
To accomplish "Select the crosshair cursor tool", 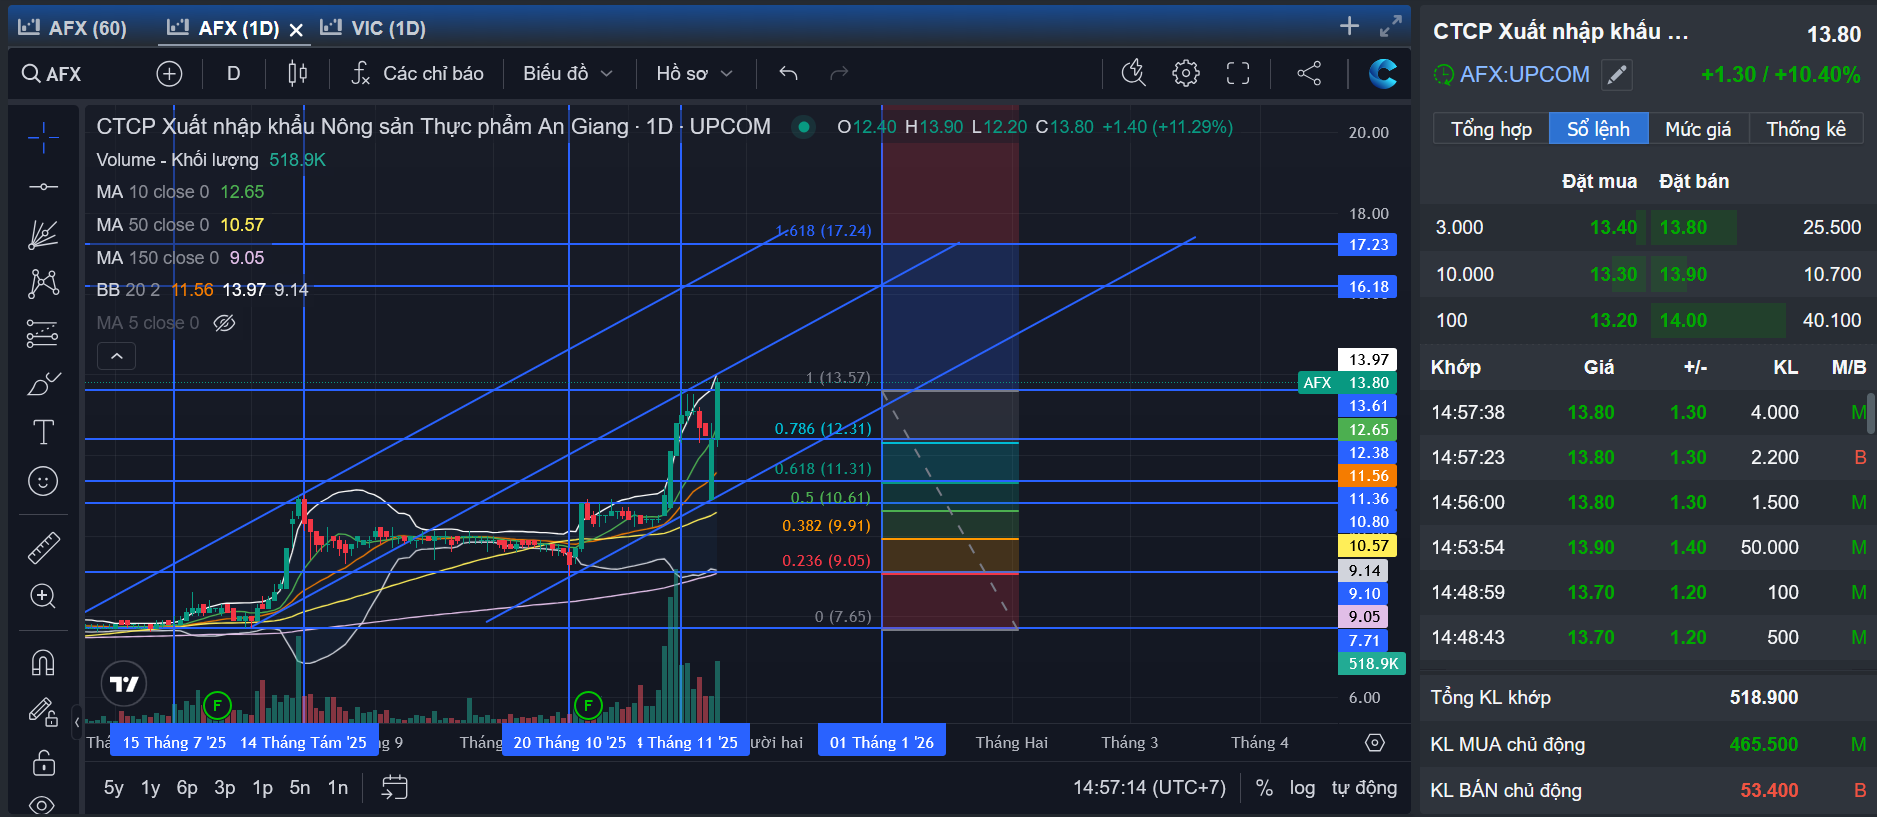I will coord(42,138).
